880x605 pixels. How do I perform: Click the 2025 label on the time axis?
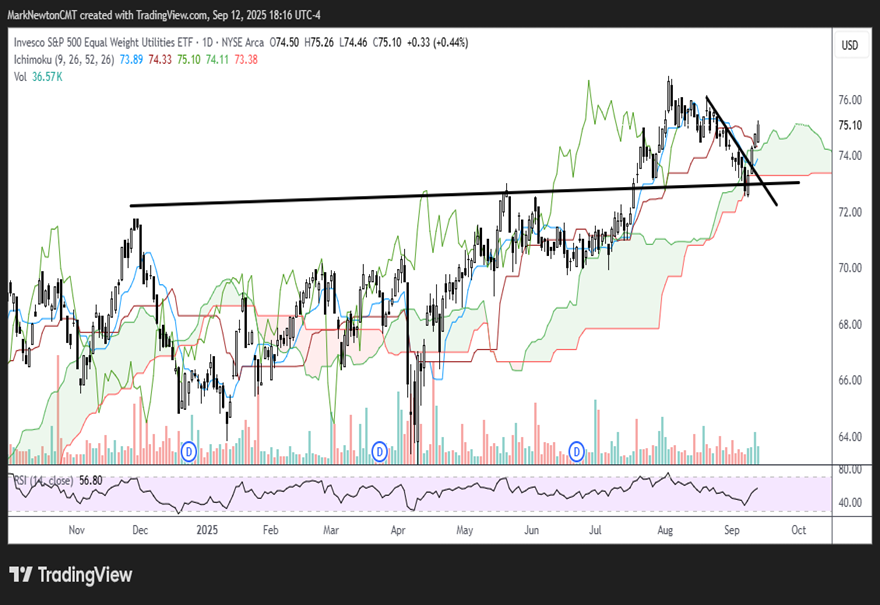[207, 530]
